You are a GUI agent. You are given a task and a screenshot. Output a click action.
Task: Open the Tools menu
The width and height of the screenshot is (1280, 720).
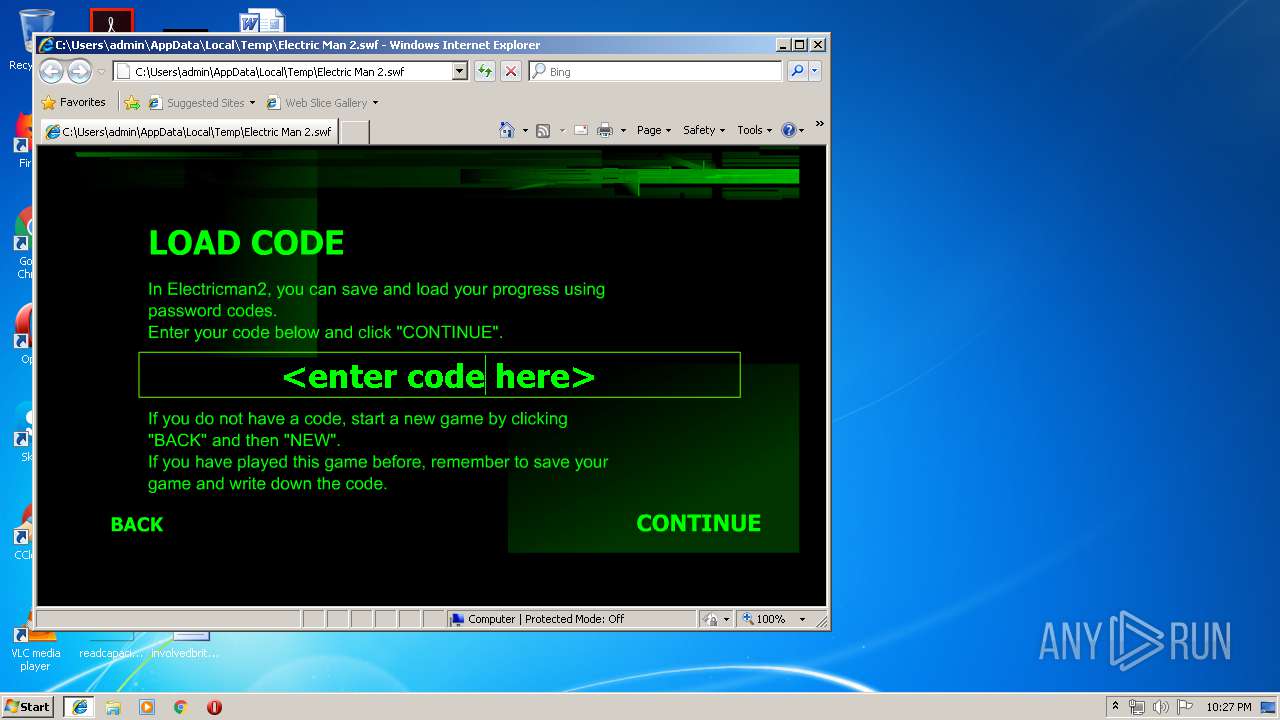(x=755, y=130)
